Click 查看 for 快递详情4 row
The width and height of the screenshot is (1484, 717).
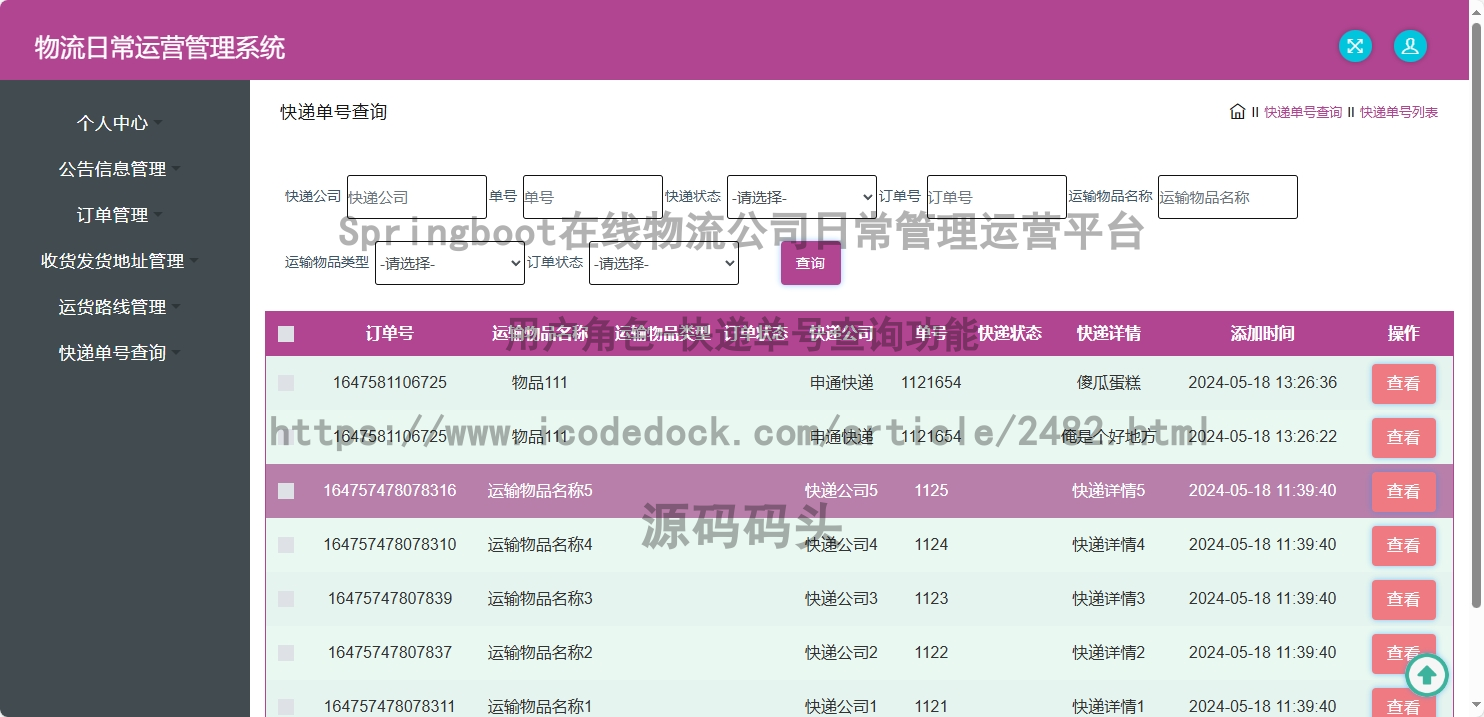click(x=1403, y=546)
